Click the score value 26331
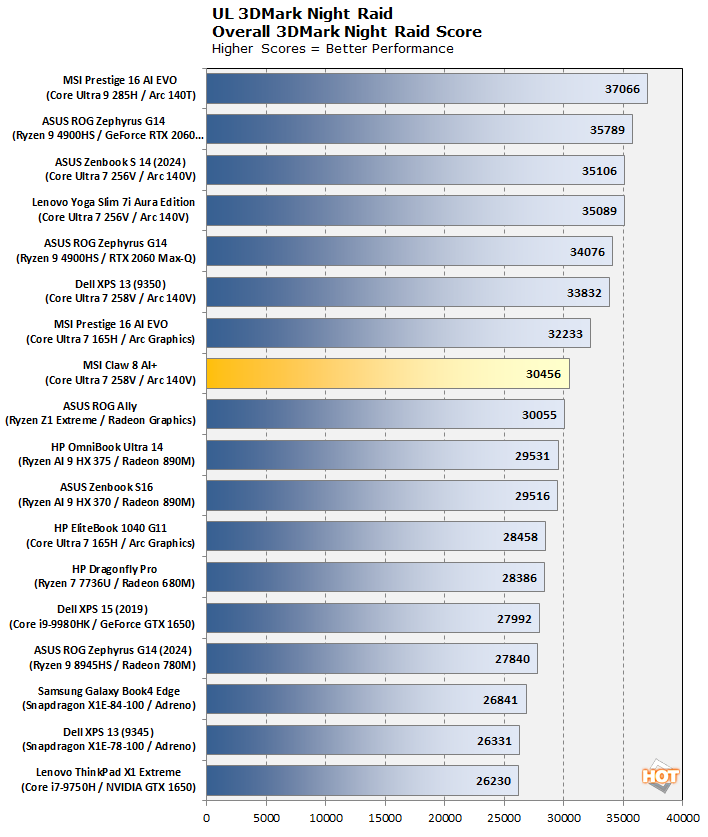This screenshot has height=837, width=708. [x=494, y=741]
